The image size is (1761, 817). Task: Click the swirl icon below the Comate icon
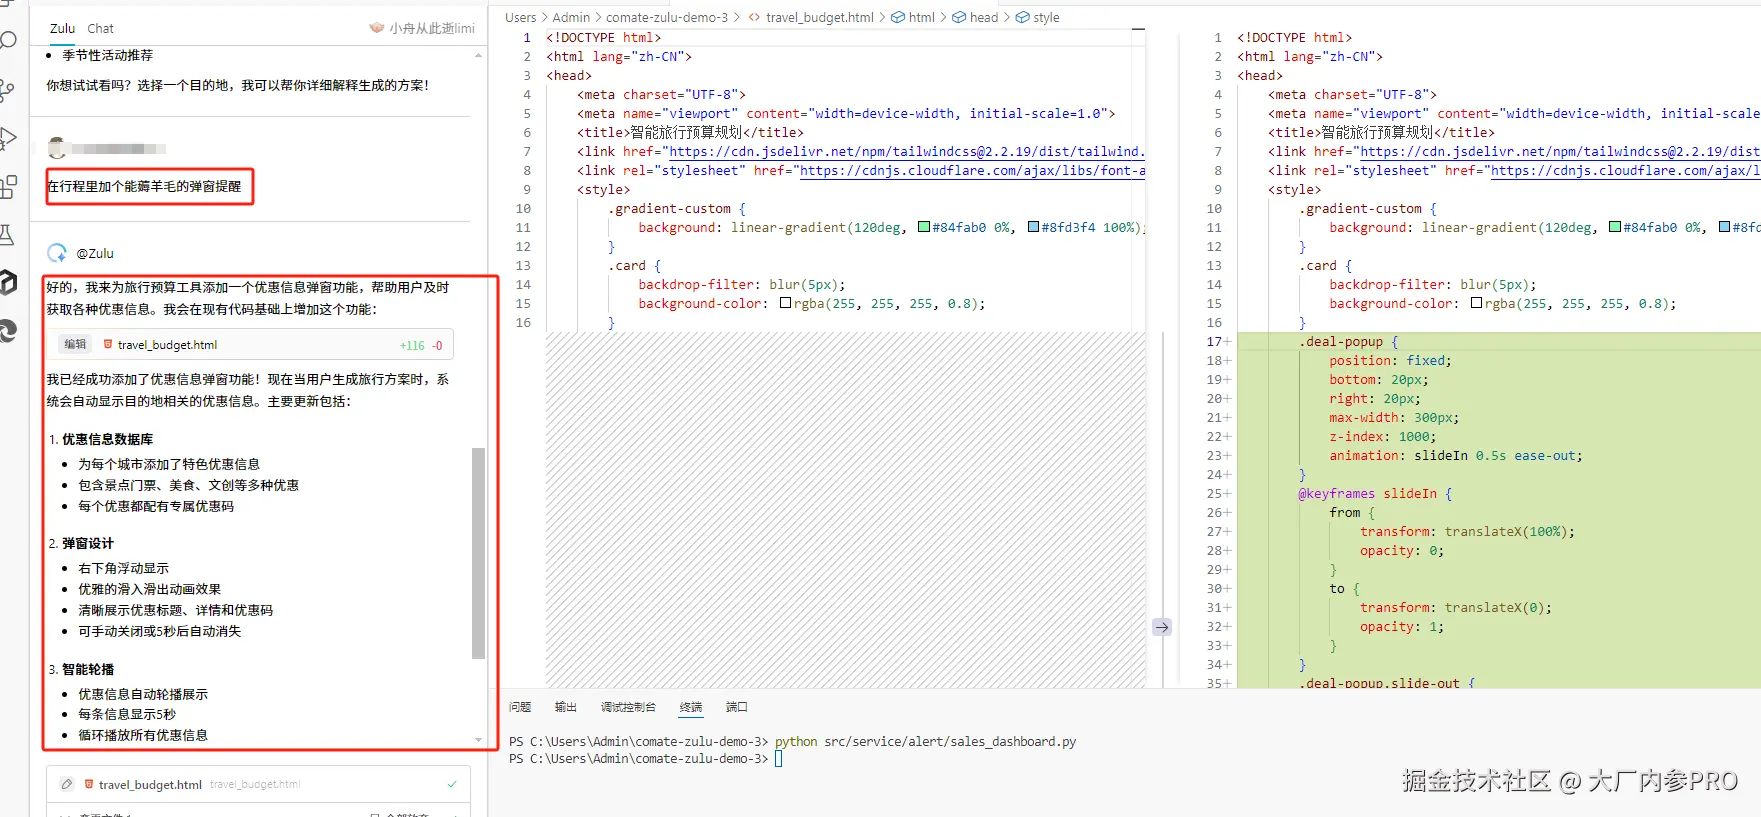tap(8, 331)
